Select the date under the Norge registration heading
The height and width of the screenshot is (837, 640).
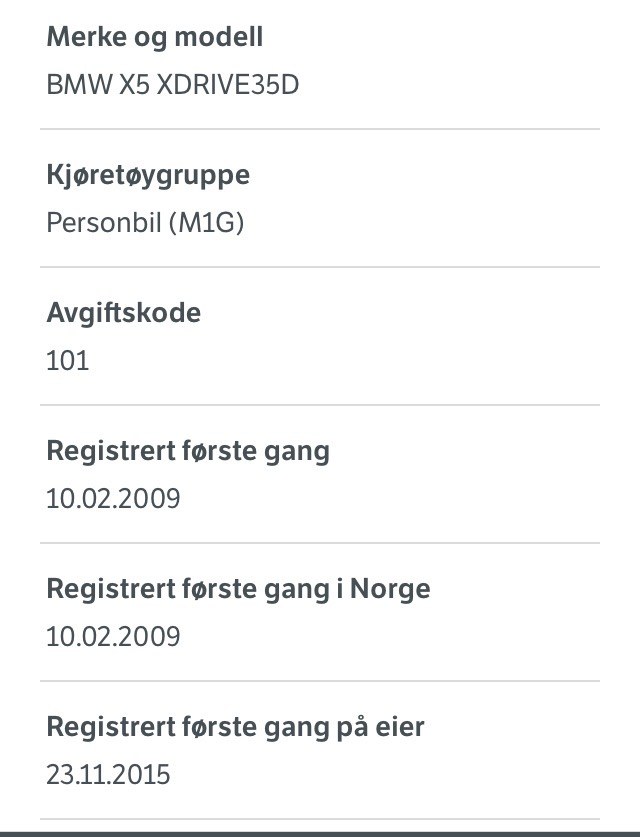pyautogui.click(x=113, y=636)
